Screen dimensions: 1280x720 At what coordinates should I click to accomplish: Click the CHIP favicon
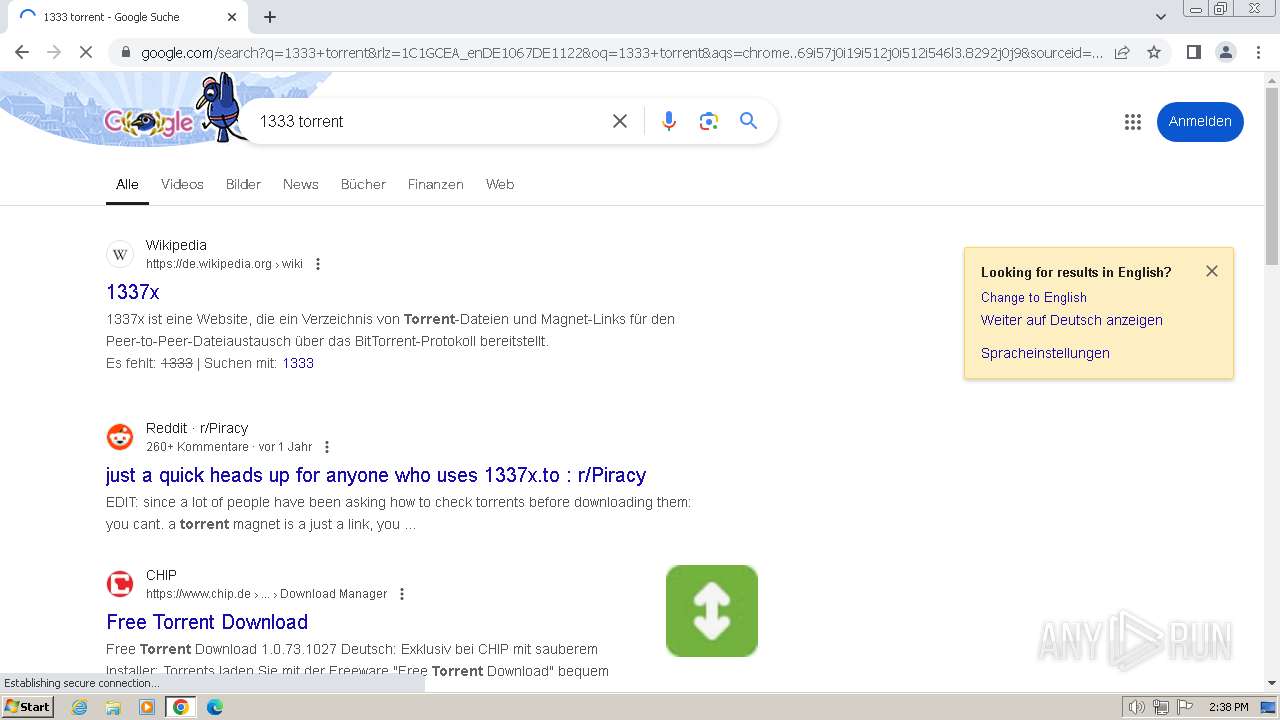pos(120,584)
